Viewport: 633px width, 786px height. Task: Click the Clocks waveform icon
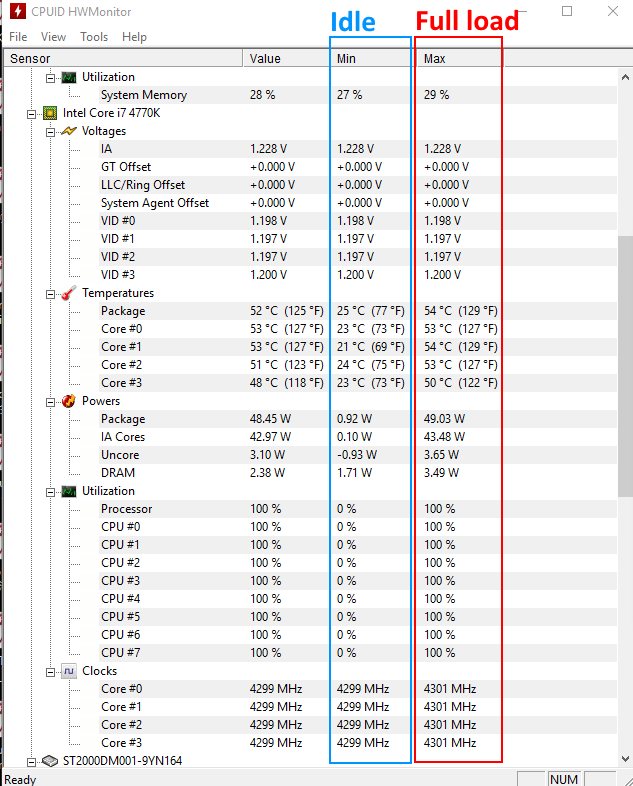[69, 671]
